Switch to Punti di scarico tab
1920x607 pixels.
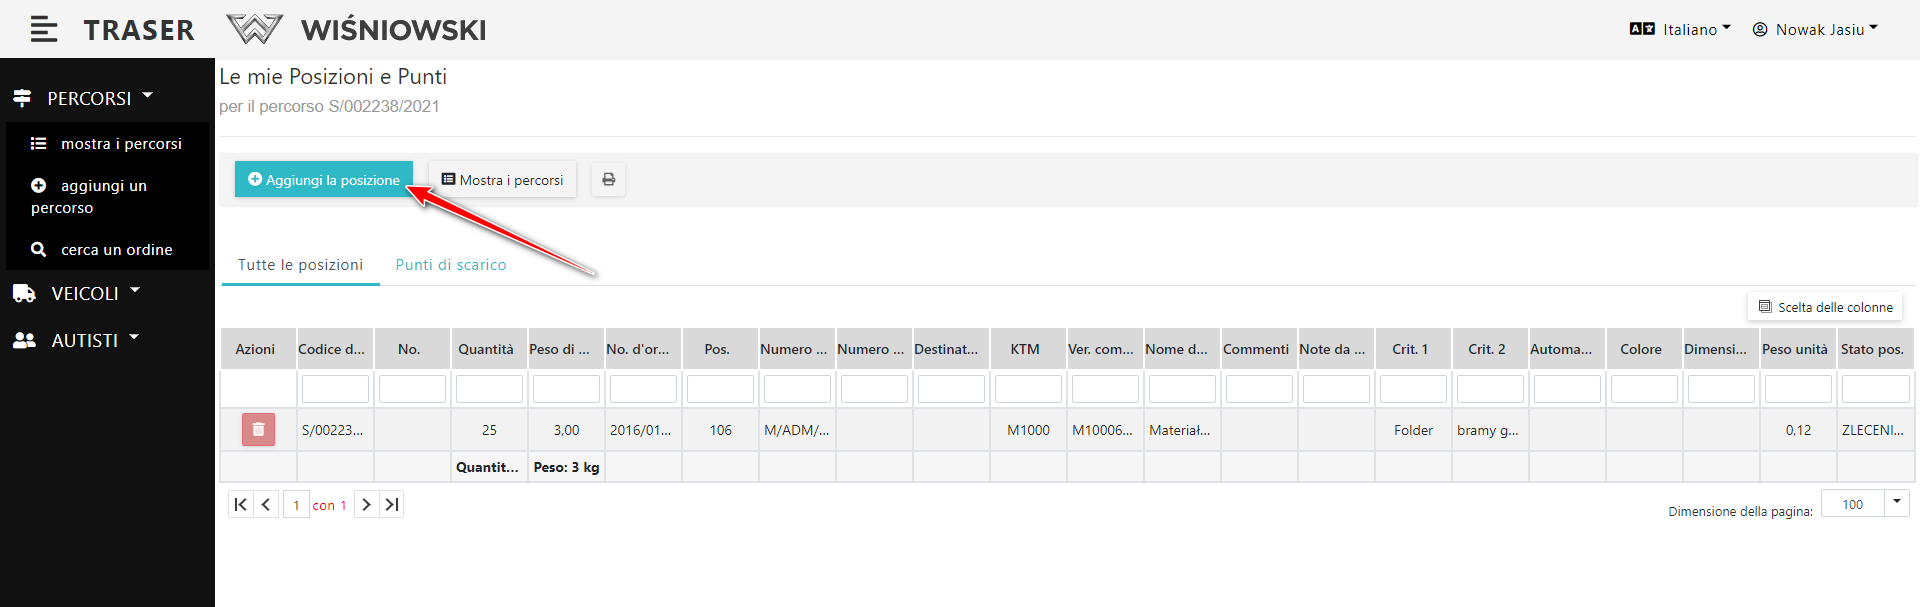[x=451, y=265]
